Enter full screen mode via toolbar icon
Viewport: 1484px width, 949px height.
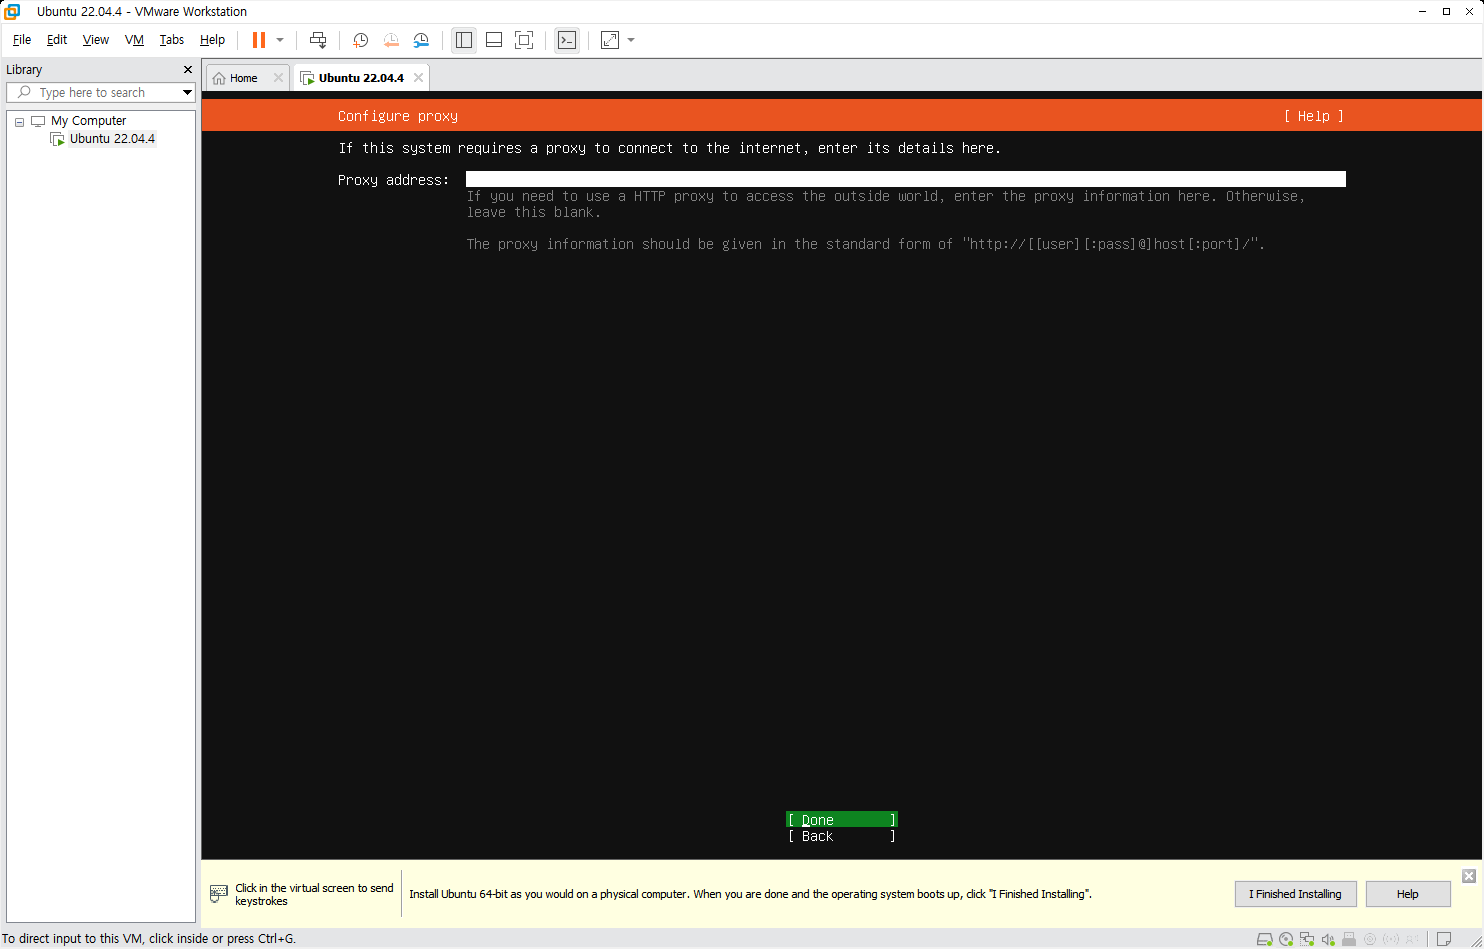click(524, 40)
